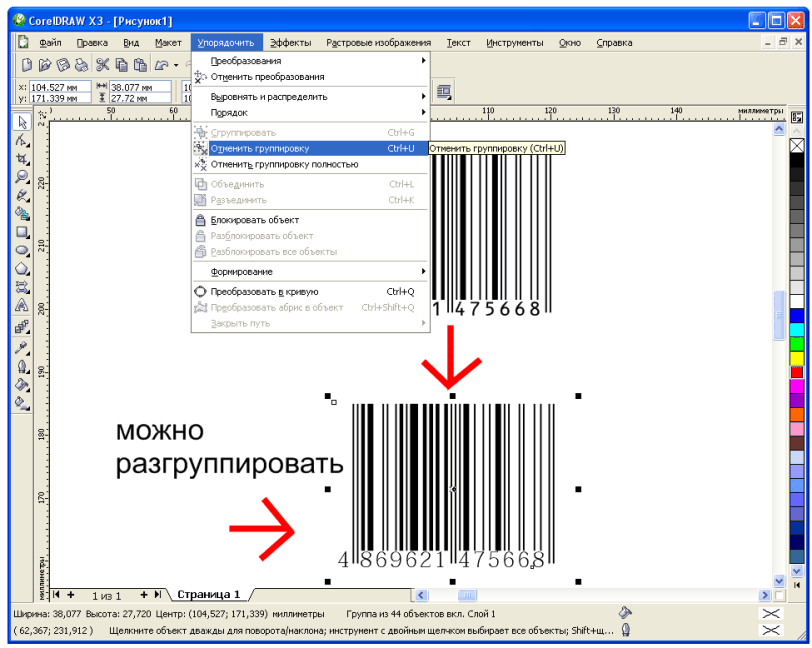
Task: Click vertical scrollbar up arrow
Action: tap(779, 129)
